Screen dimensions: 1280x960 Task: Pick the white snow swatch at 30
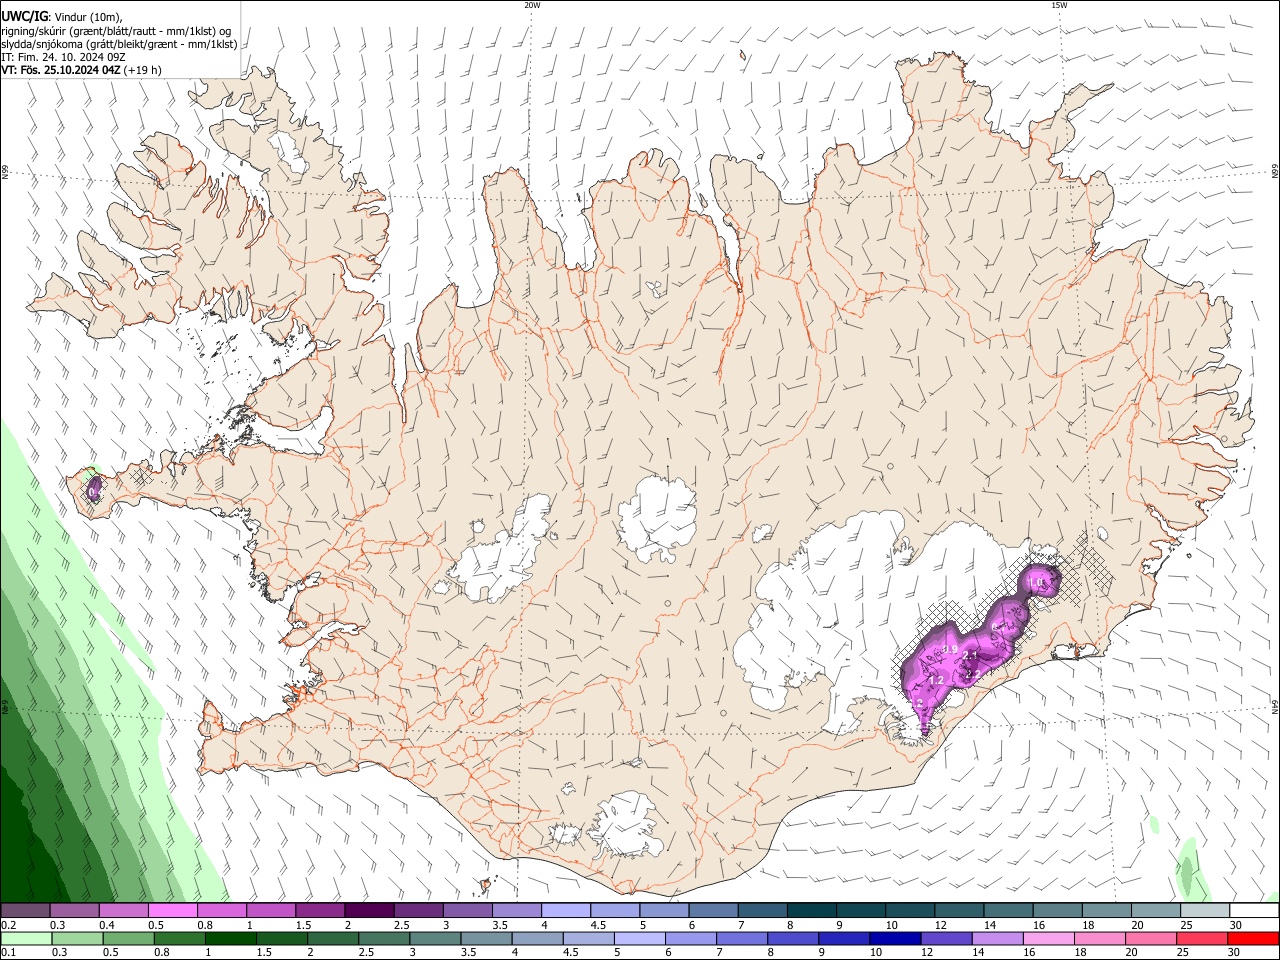(x=1254, y=910)
